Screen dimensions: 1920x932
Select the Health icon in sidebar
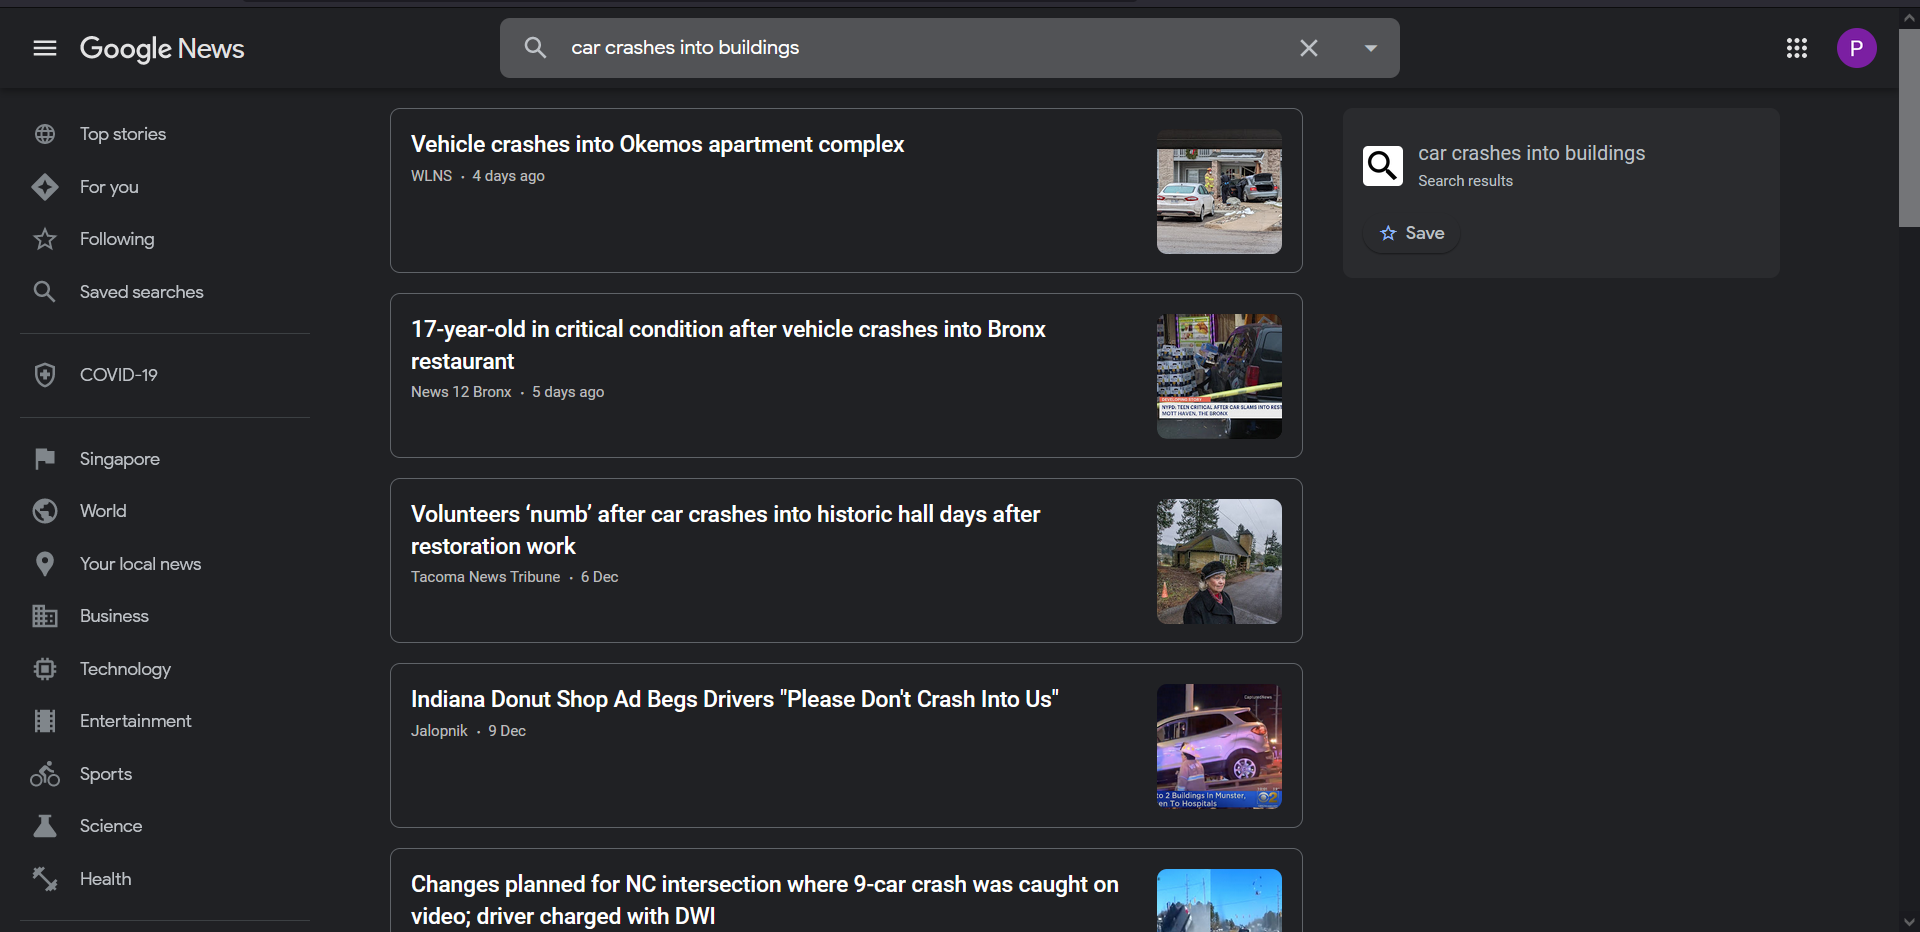tap(45, 879)
